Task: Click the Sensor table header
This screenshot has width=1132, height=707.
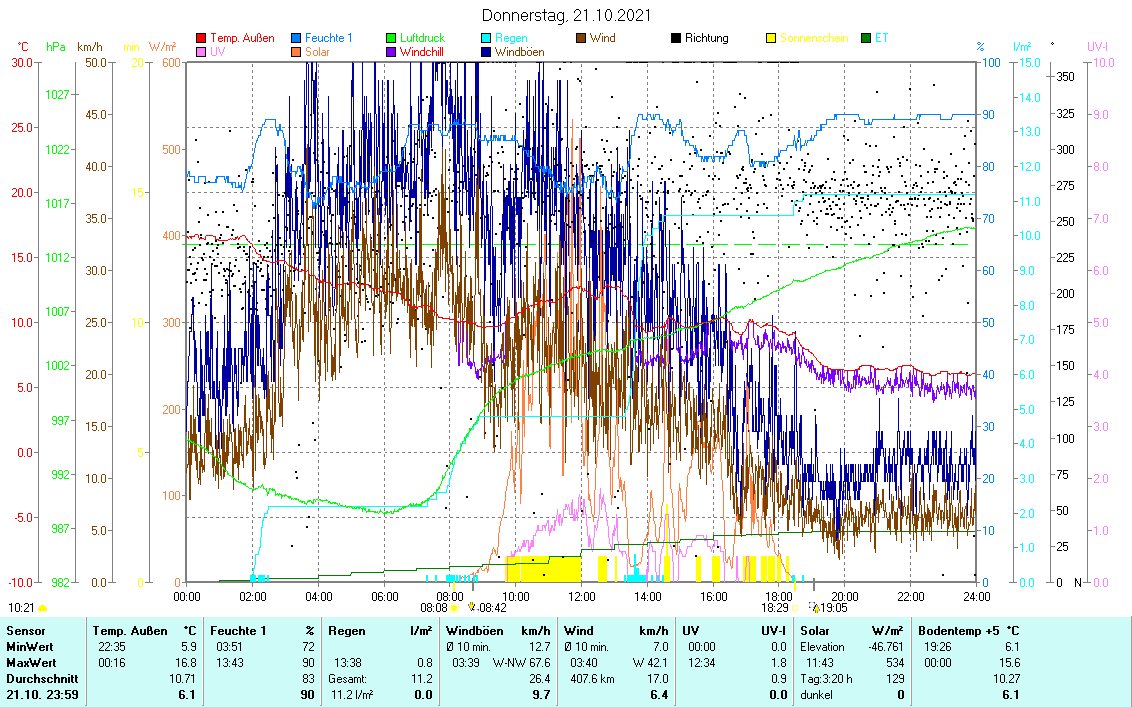Action: (26, 631)
